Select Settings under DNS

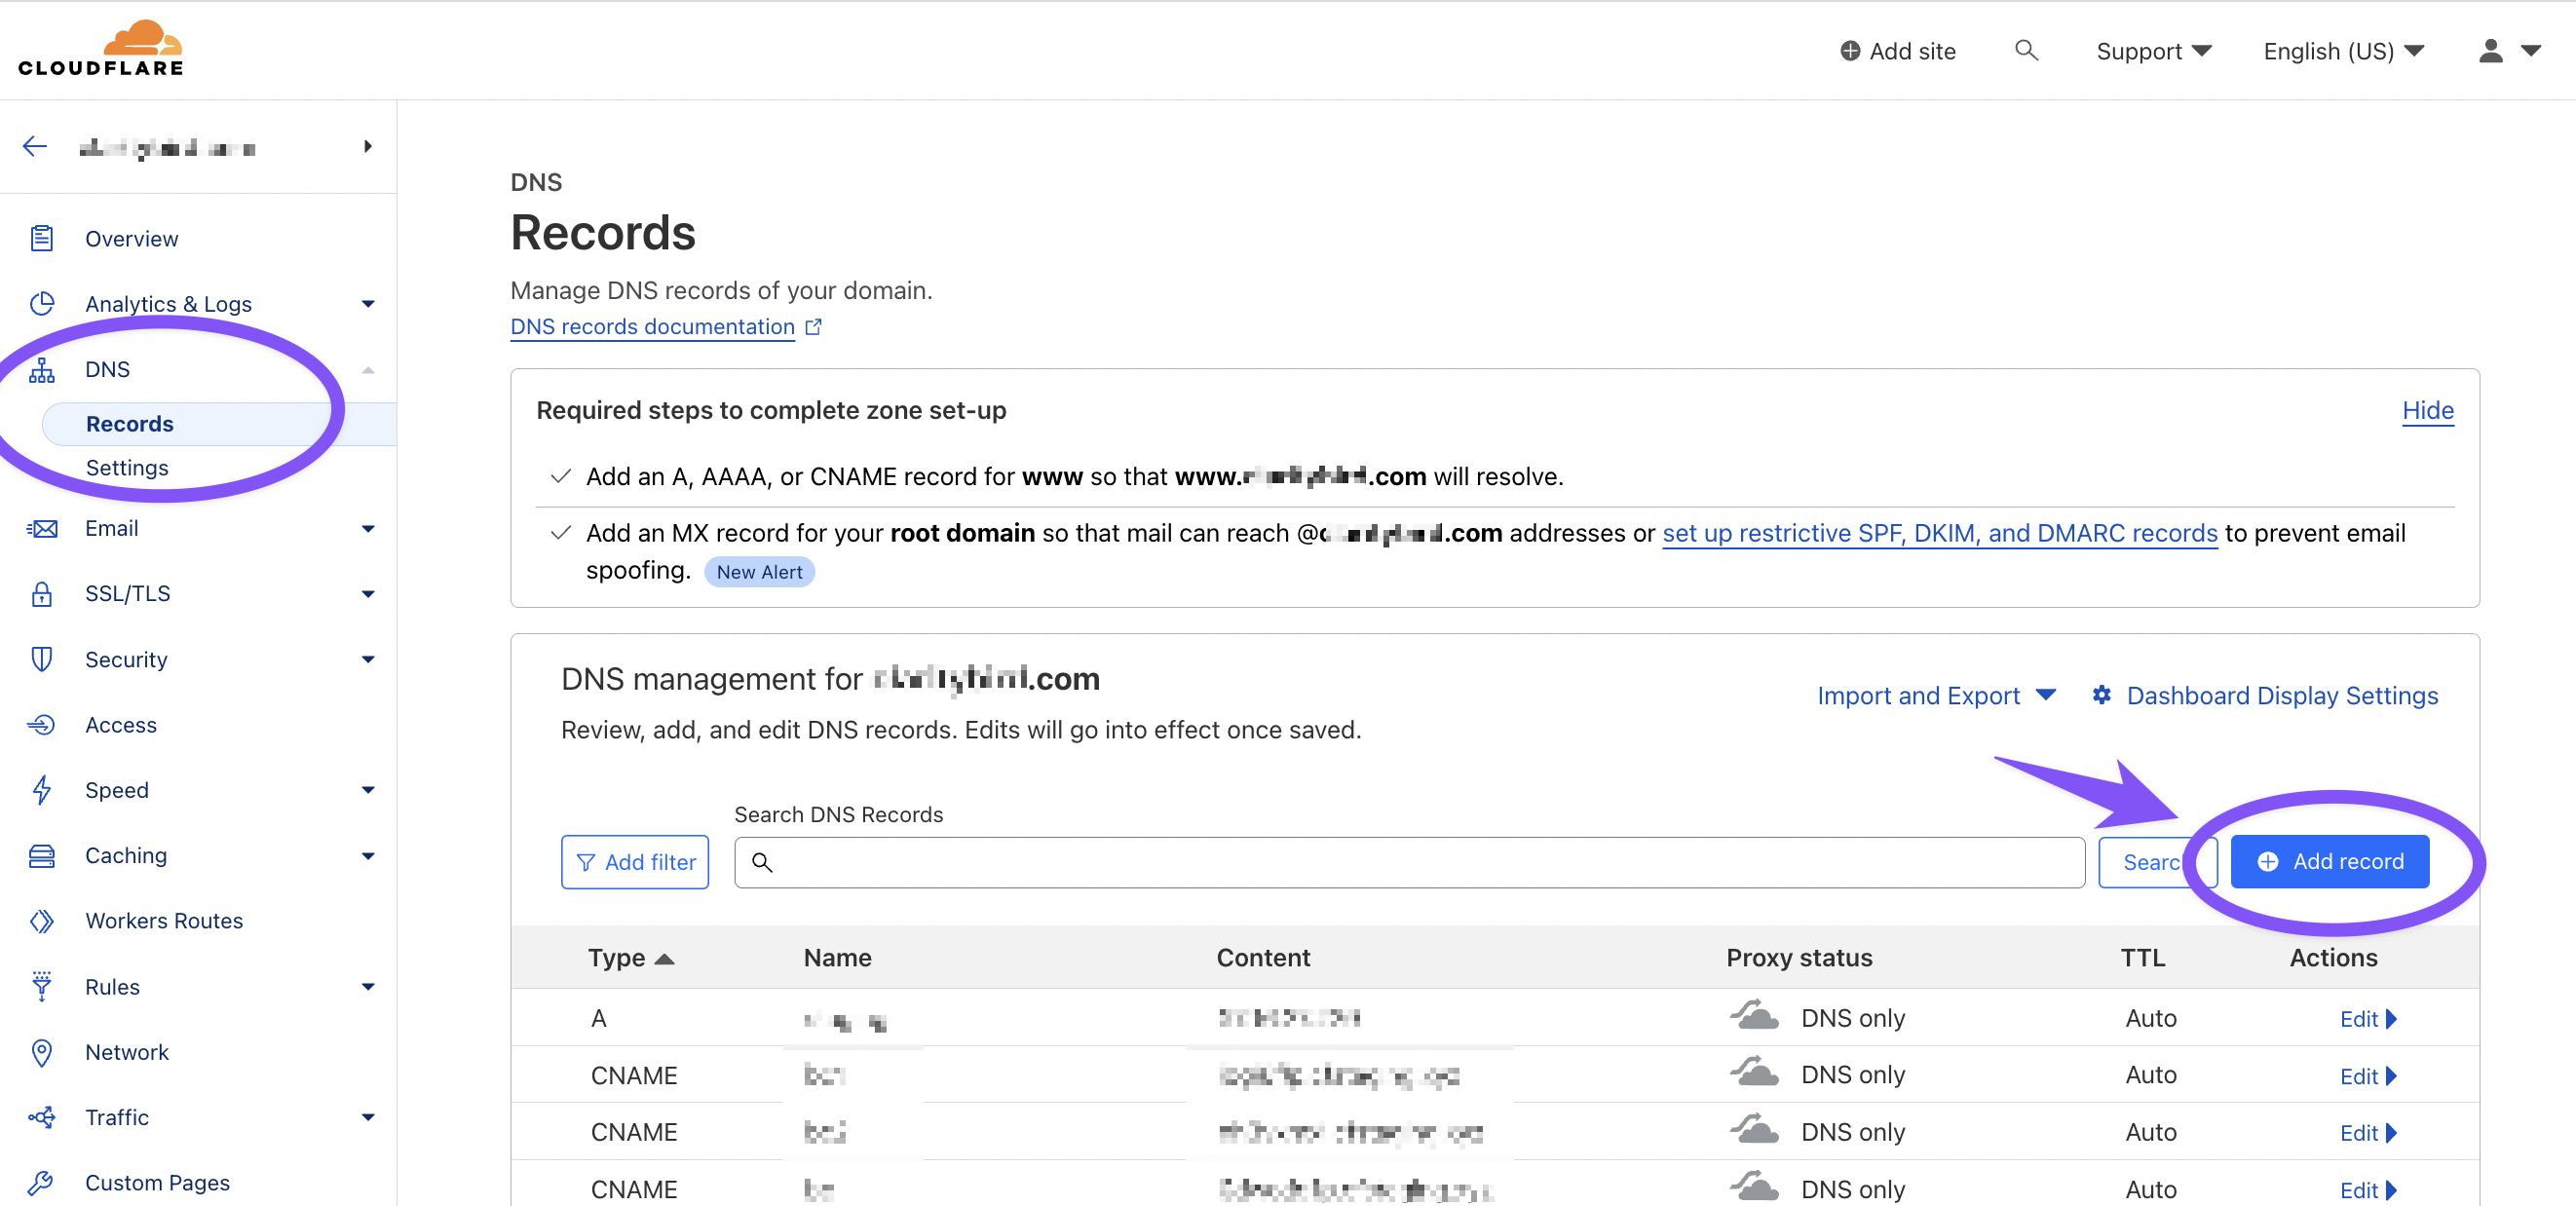click(127, 467)
